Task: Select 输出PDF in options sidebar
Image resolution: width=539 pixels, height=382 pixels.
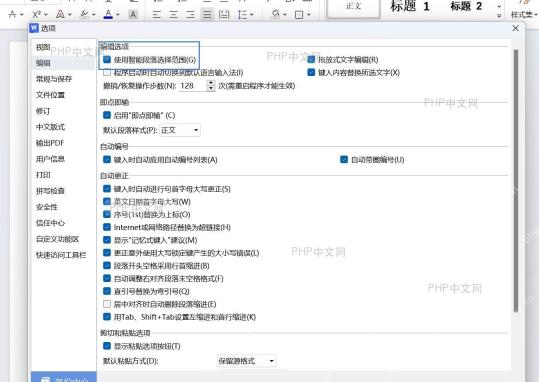Action: pyautogui.click(x=50, y=143)
